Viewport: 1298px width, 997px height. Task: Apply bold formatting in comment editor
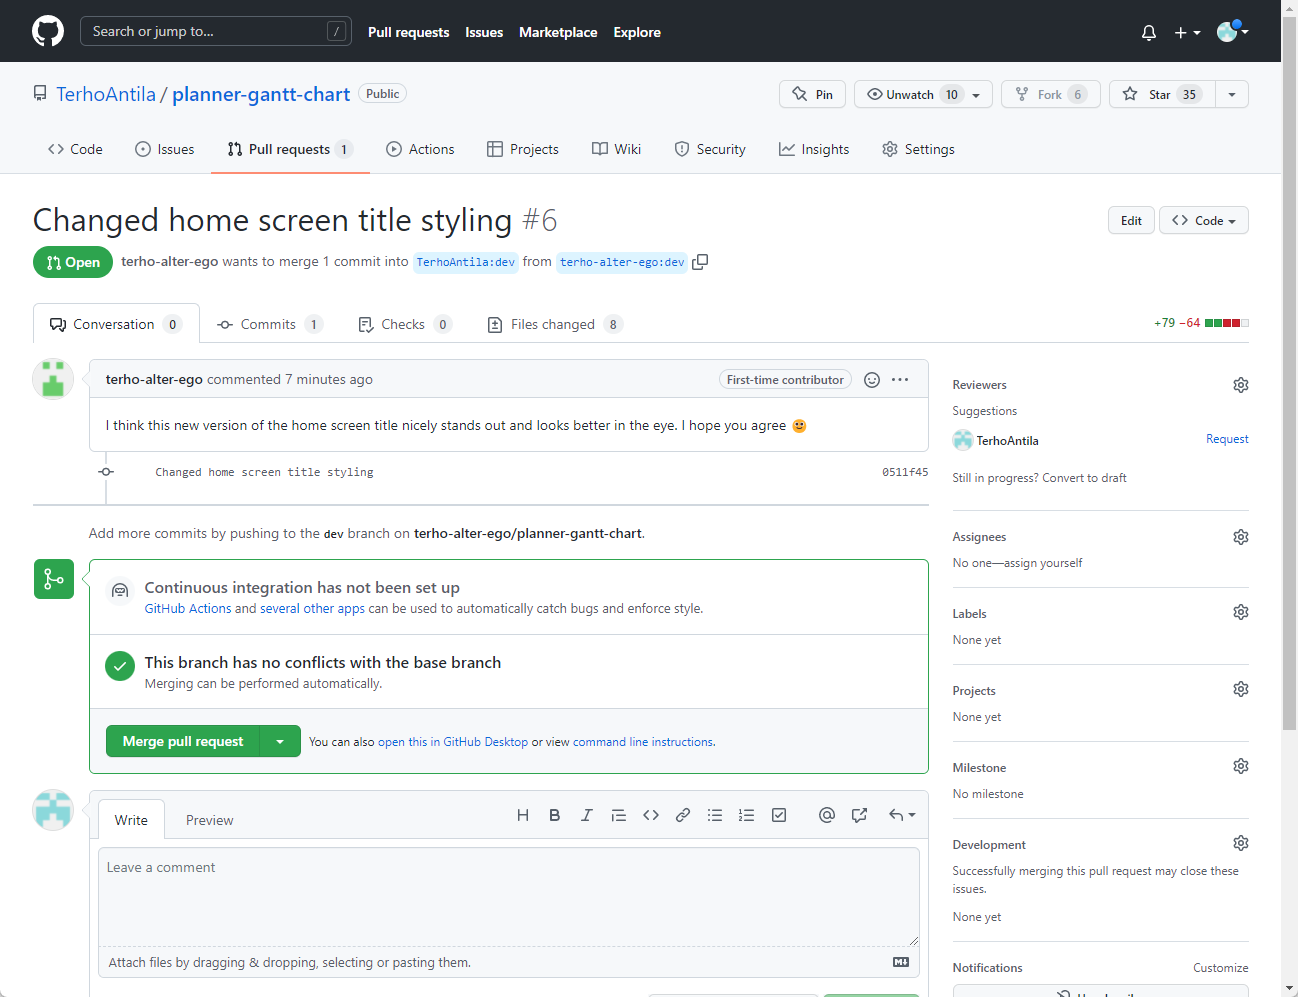tap(555, 815)
